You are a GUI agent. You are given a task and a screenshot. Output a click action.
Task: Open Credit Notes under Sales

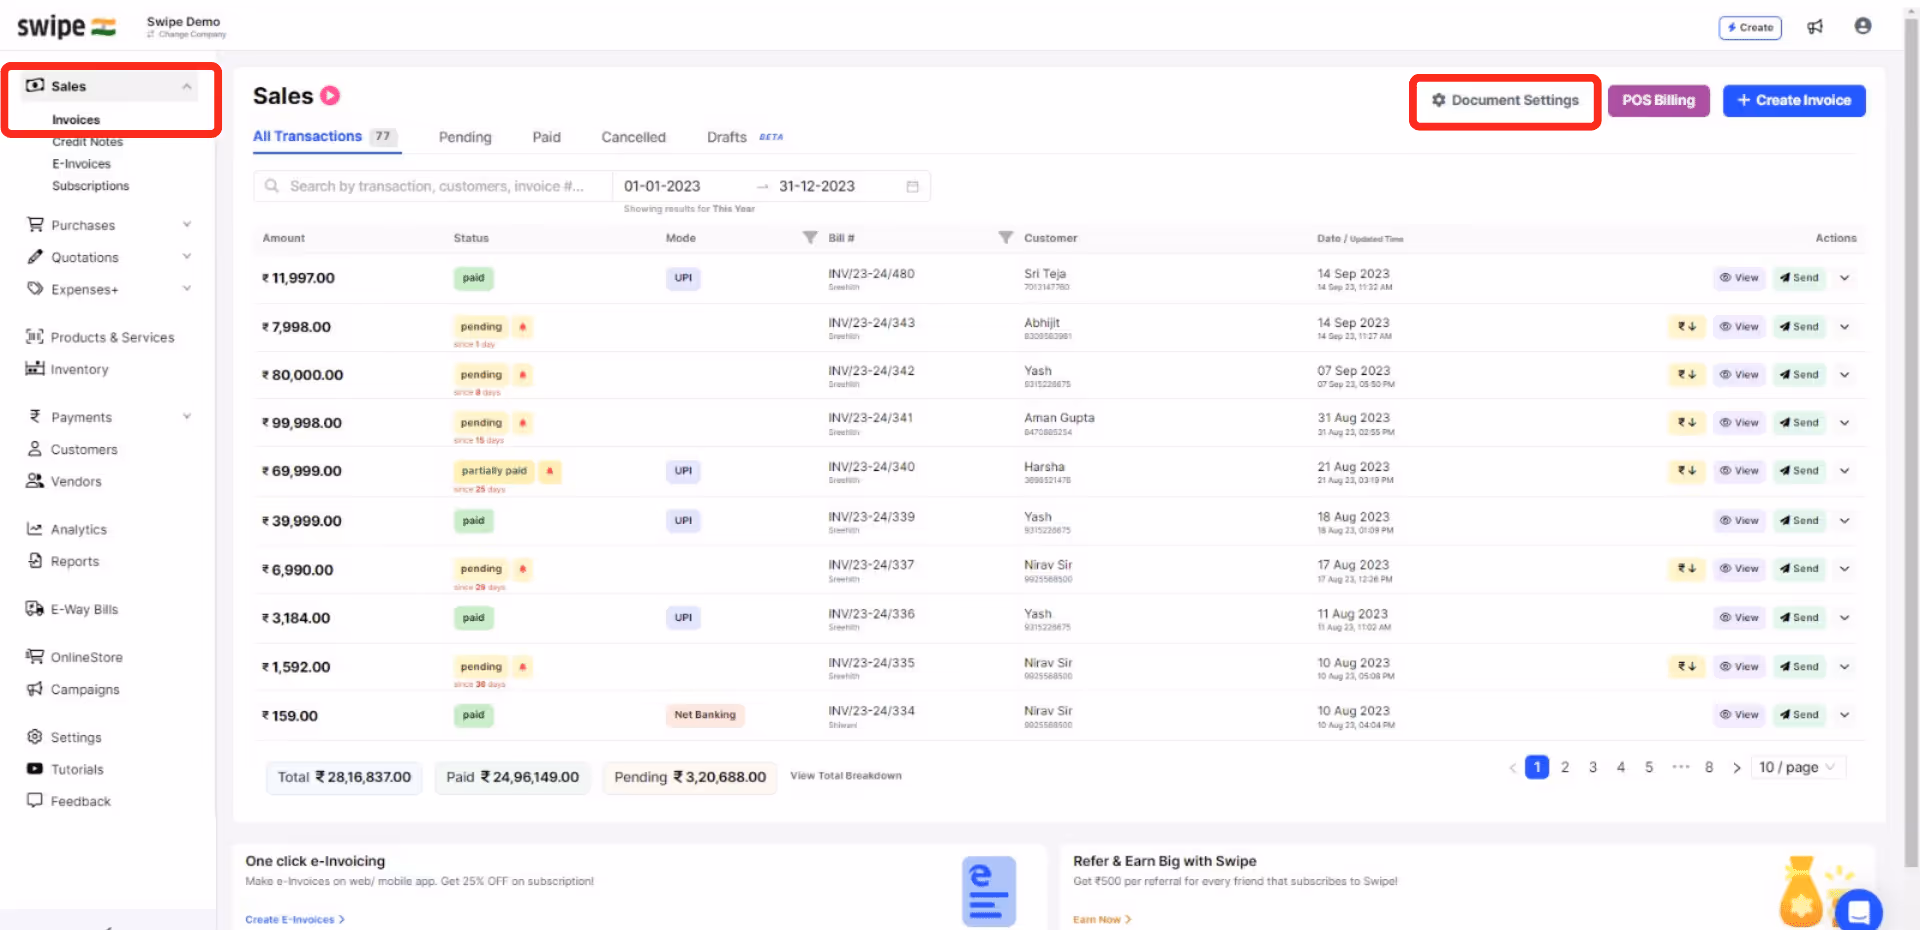point(88,142)
